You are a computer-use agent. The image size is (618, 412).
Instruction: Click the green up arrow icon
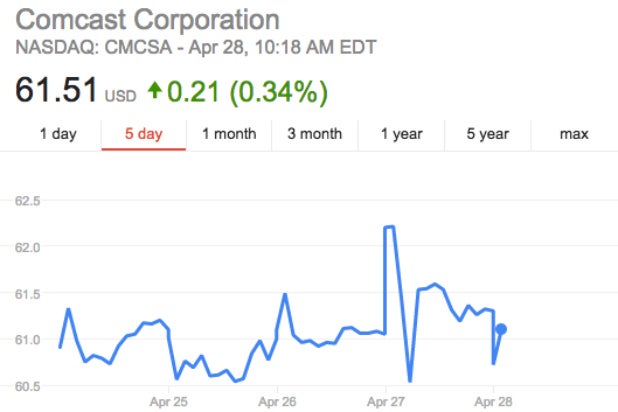tap(154, 91)
